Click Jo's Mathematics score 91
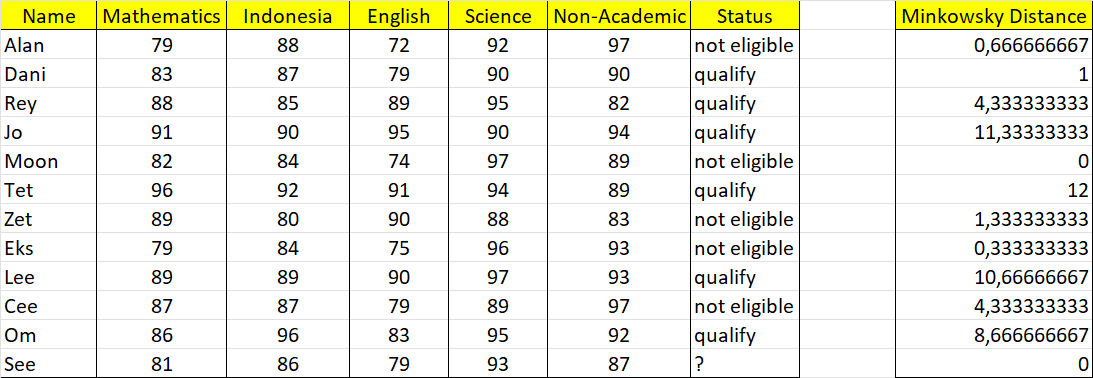This screenshot has width=1093, height=378. pyautogui.click(x=161, y=133)
